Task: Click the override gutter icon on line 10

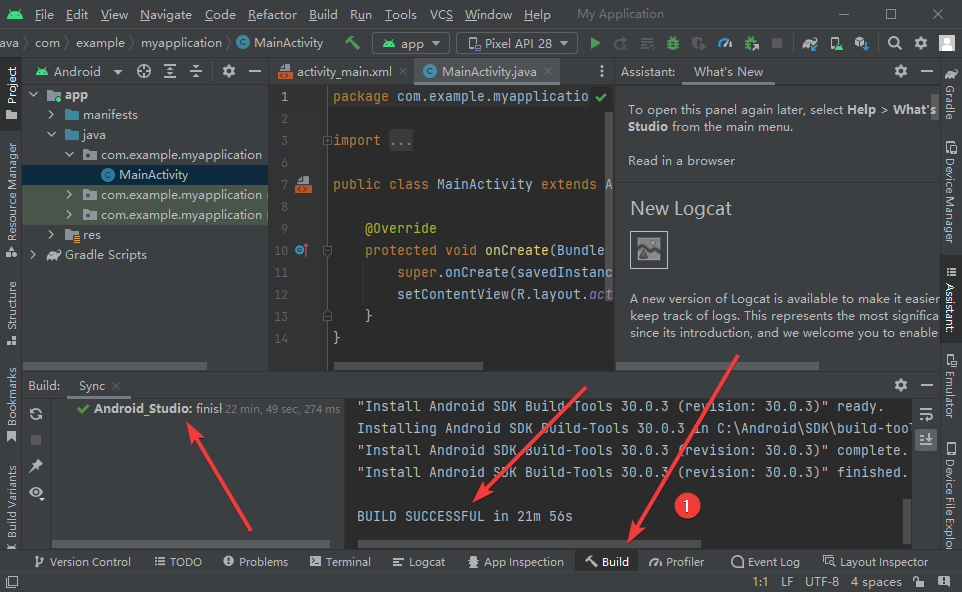Action: tap(301, 250)
